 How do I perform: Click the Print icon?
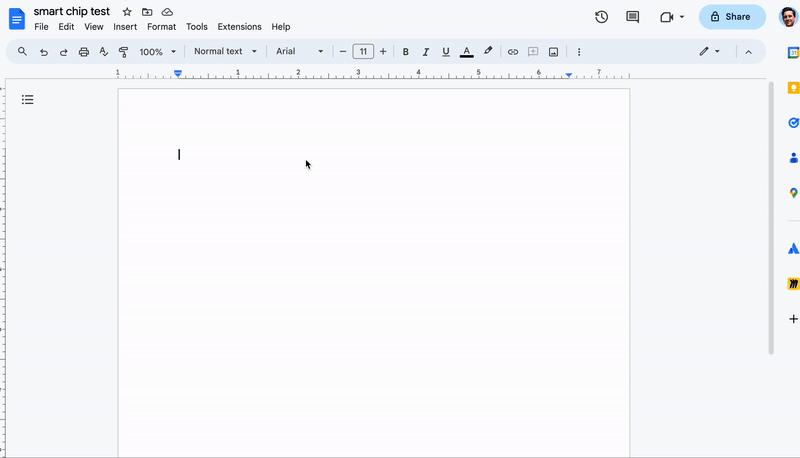(x=84, y=52)
